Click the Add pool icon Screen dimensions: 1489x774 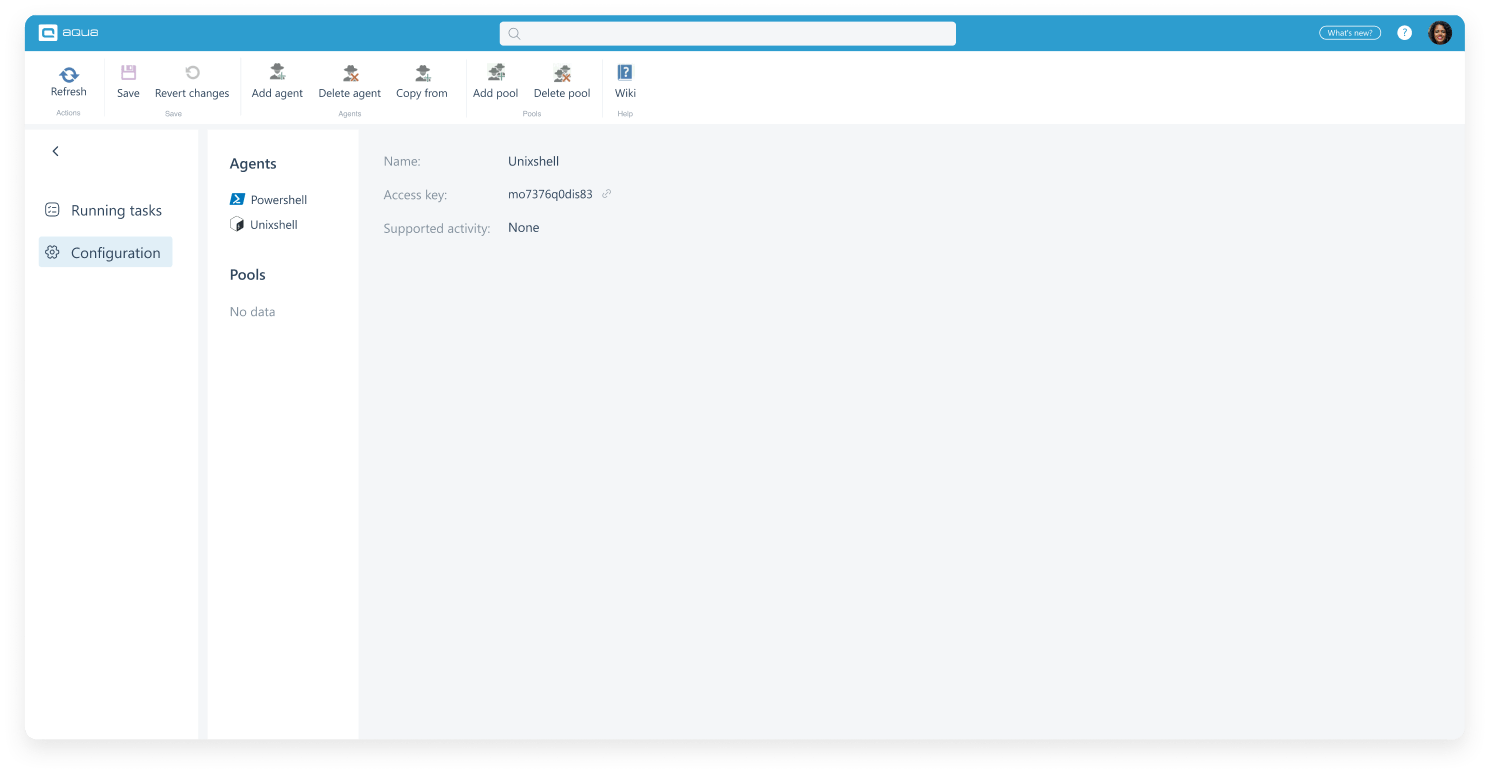pos(495,74)
